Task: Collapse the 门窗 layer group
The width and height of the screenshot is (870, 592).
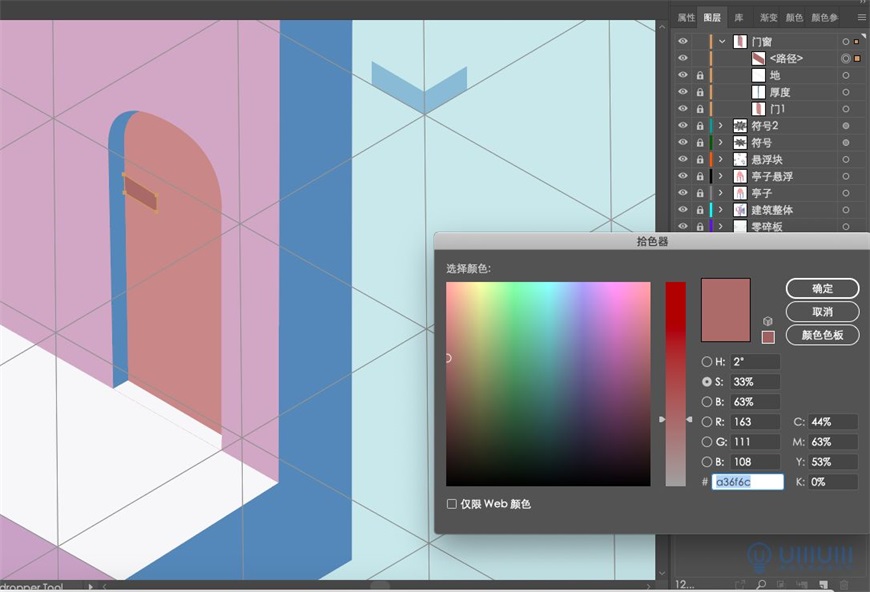Action: pyautogui.click(x=722, y=41)
